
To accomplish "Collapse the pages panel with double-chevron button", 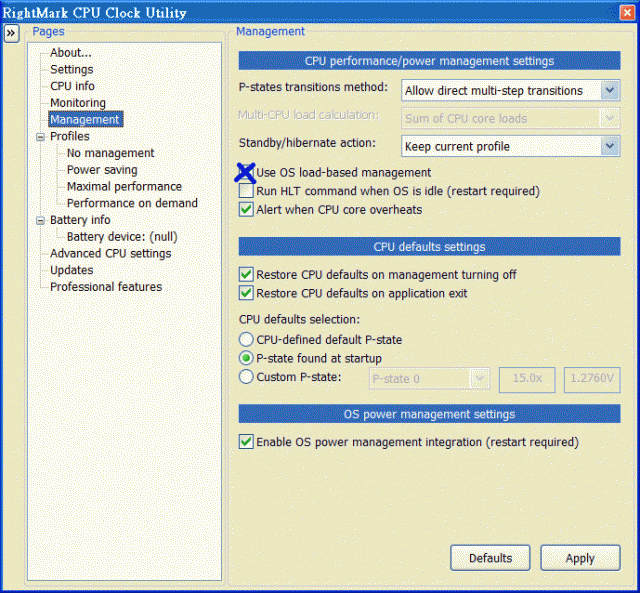I will 11,33.
